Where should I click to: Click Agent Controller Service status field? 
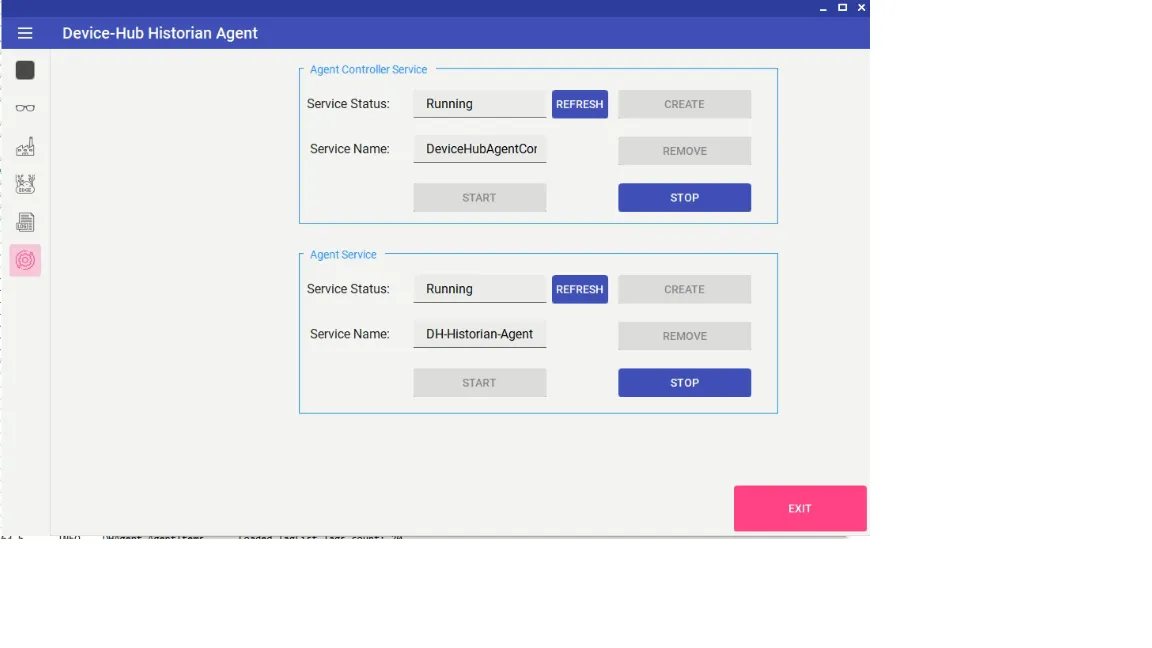(480, 104)
